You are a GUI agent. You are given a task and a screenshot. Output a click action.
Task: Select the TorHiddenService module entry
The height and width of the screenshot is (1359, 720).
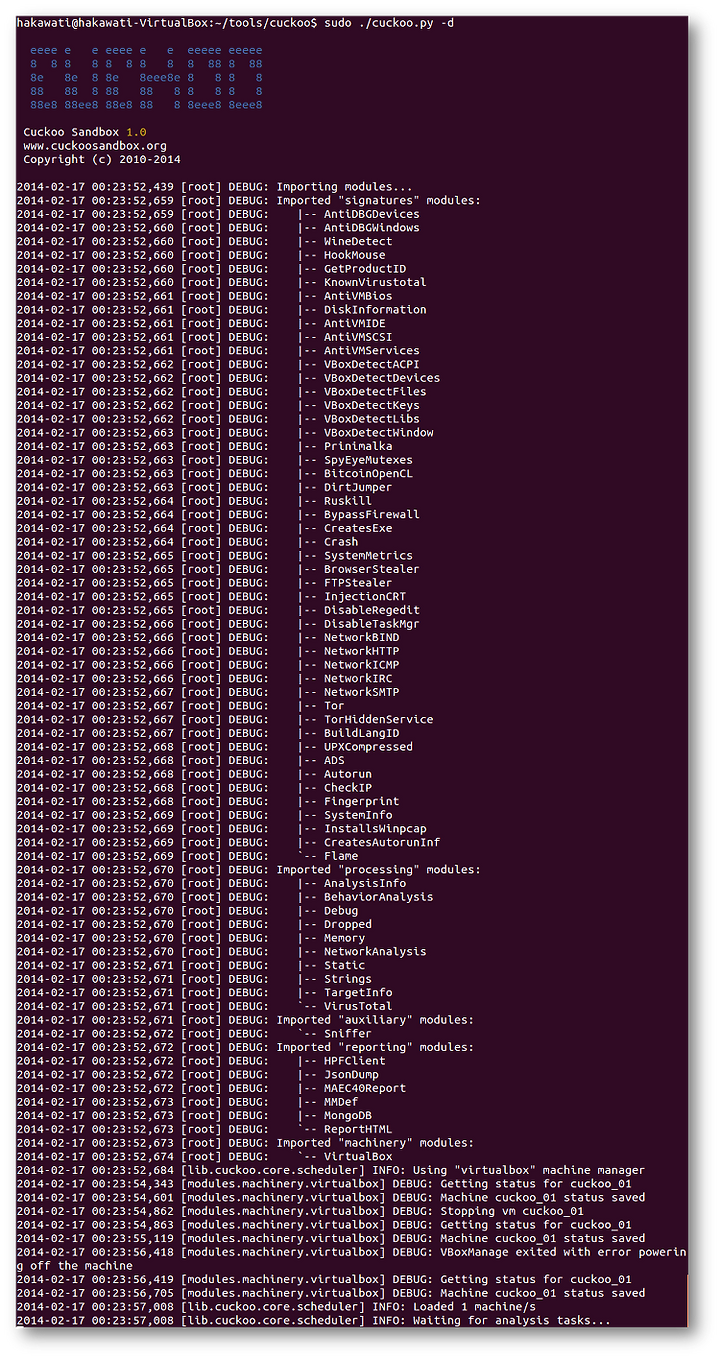point(378,720)
